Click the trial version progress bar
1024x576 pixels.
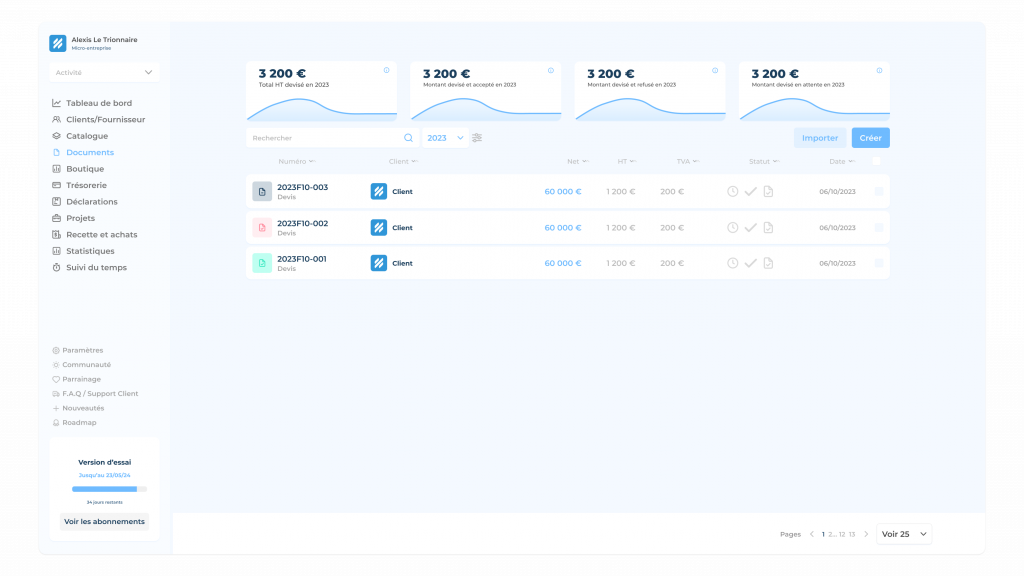pos(109,489)
